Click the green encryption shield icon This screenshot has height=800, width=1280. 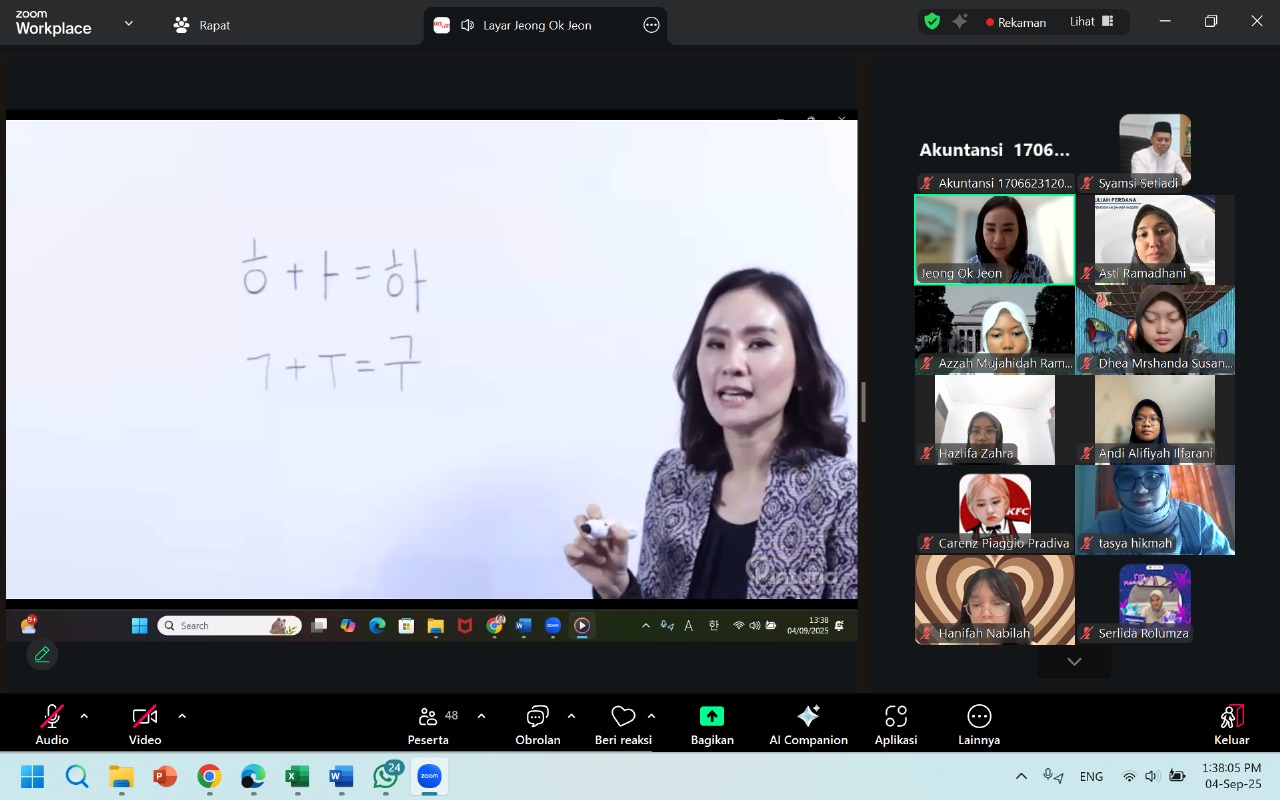tap(932, 22)
